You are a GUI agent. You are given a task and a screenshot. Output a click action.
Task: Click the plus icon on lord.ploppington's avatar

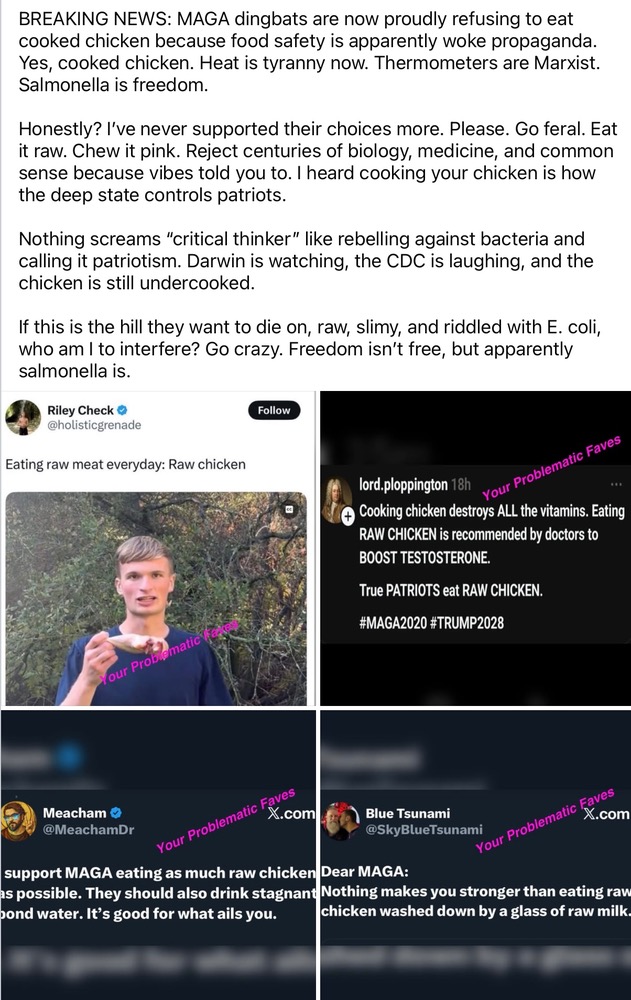coord(347,517)
